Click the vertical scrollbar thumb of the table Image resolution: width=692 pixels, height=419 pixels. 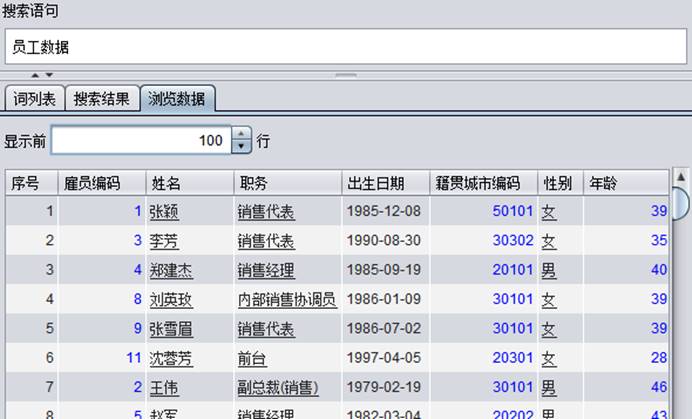tap(681, 205)
